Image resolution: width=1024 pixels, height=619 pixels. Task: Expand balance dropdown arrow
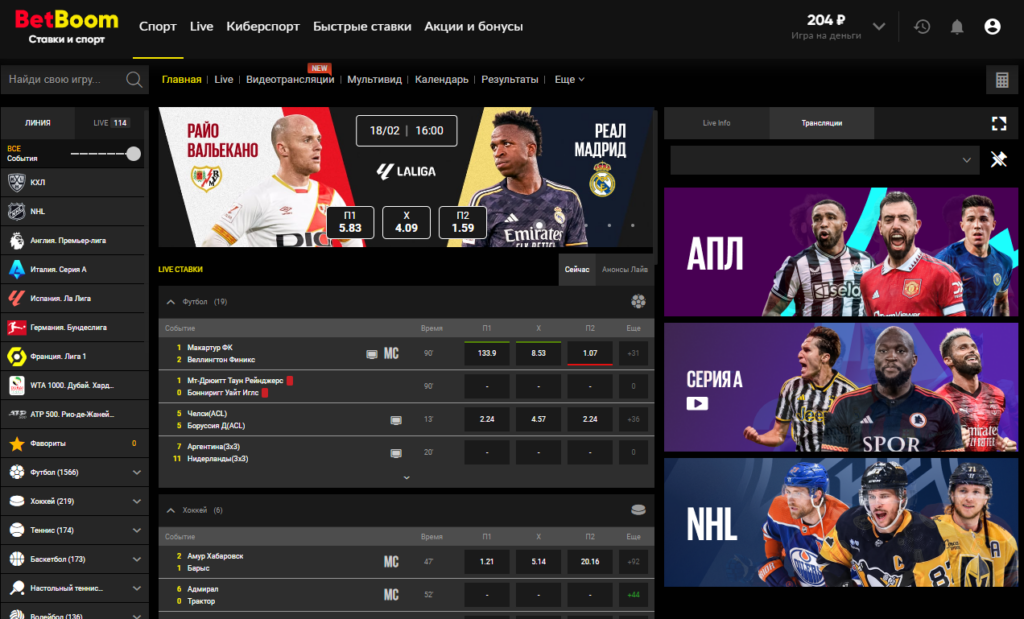coord(879,27)
